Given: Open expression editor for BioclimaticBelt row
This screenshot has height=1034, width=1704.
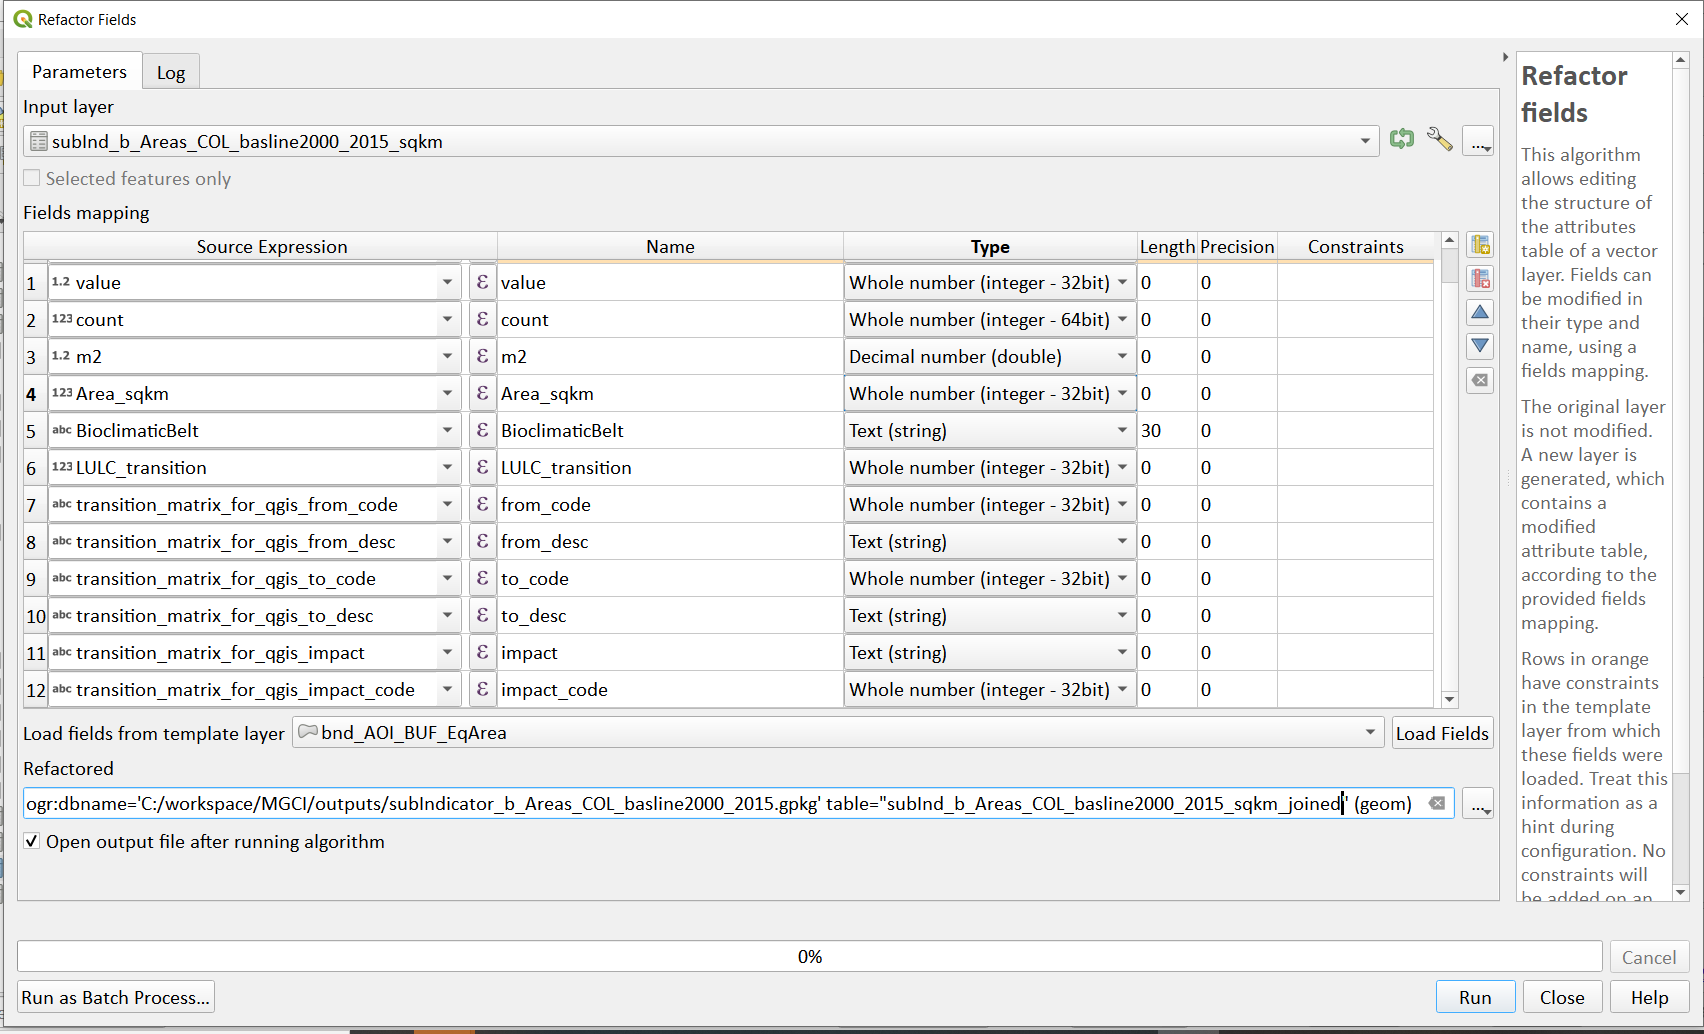Looking at the screenshot, I should tap(482, 431).
